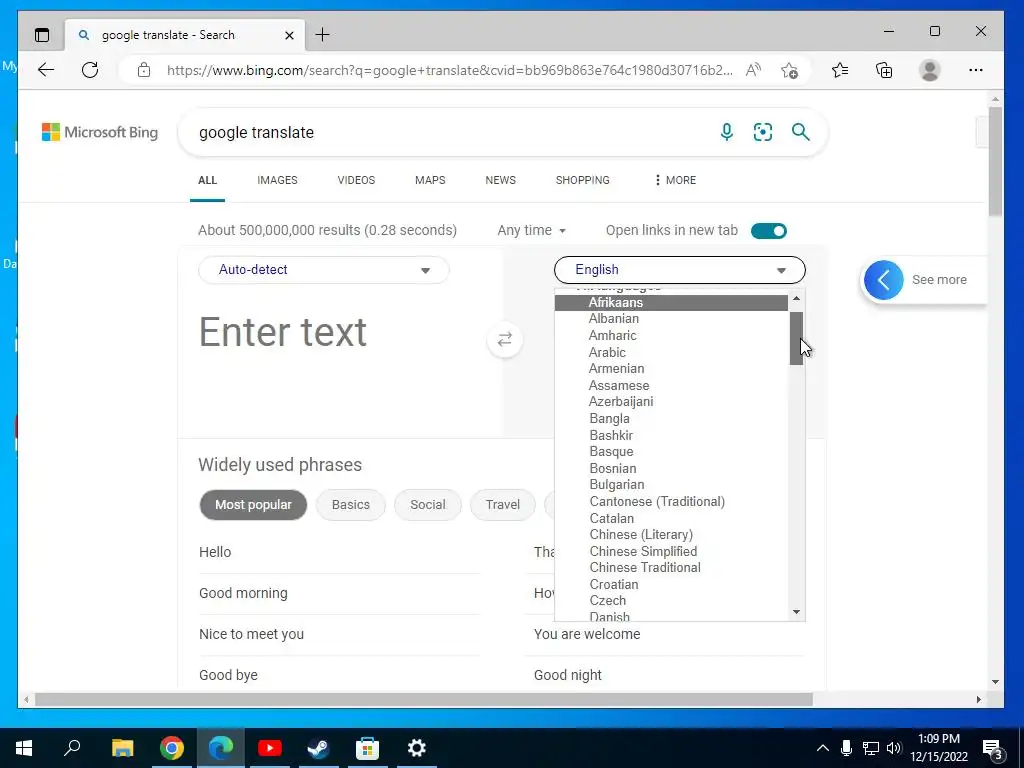Open File Explorer from the taskbar

(x=123, y=748)
